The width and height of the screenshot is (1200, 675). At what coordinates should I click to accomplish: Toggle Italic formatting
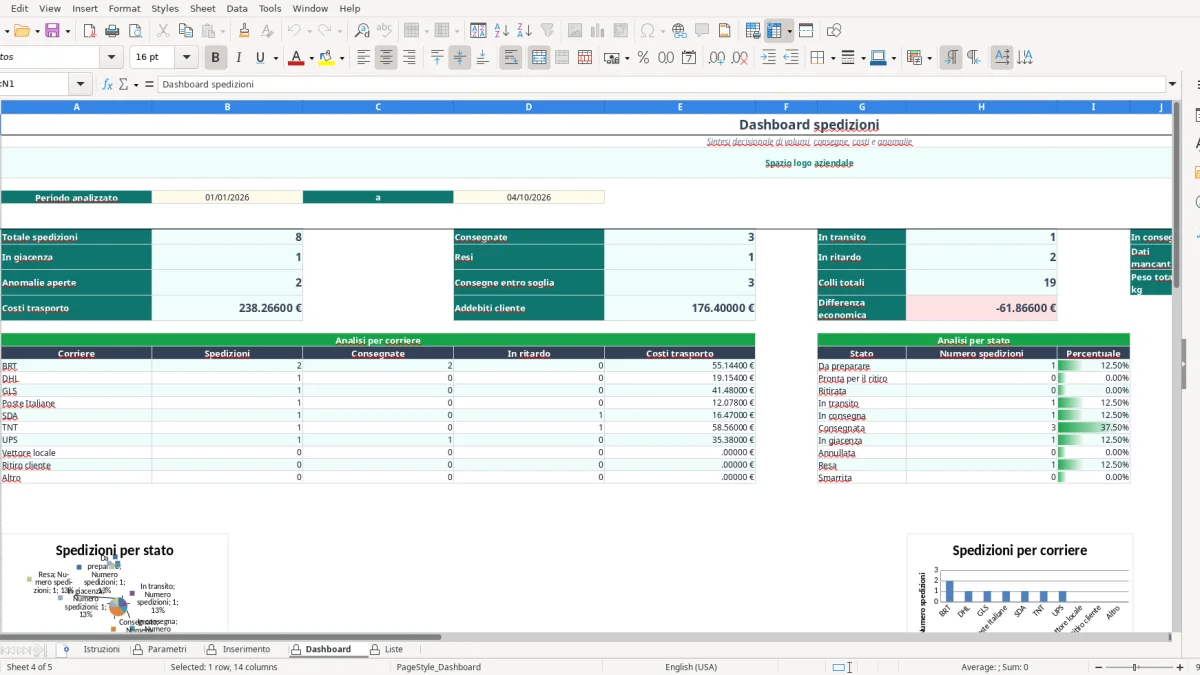point(238,58)
